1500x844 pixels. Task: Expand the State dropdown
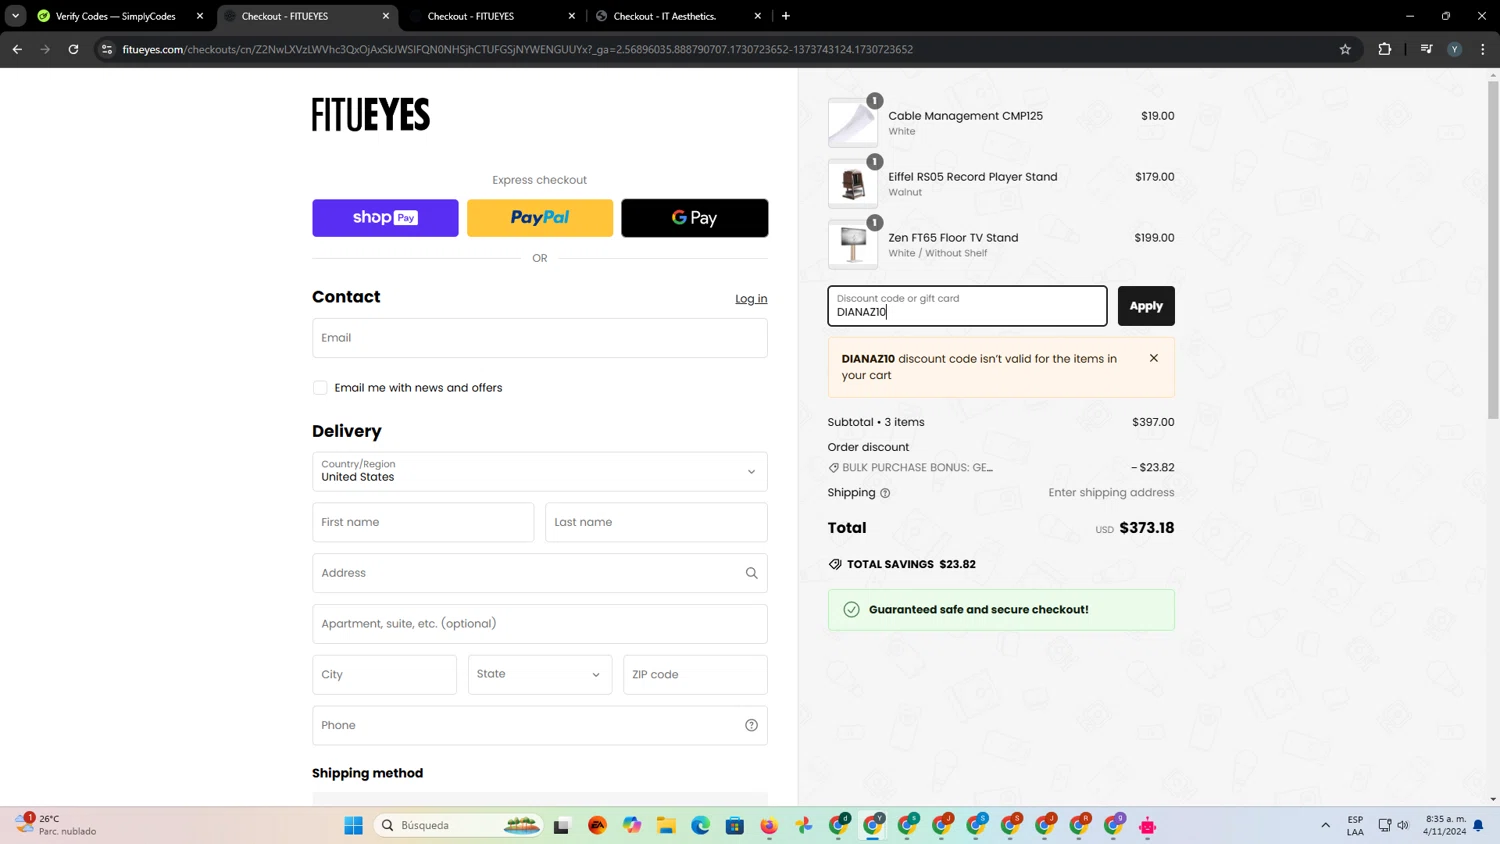click(x=540, y=675)
